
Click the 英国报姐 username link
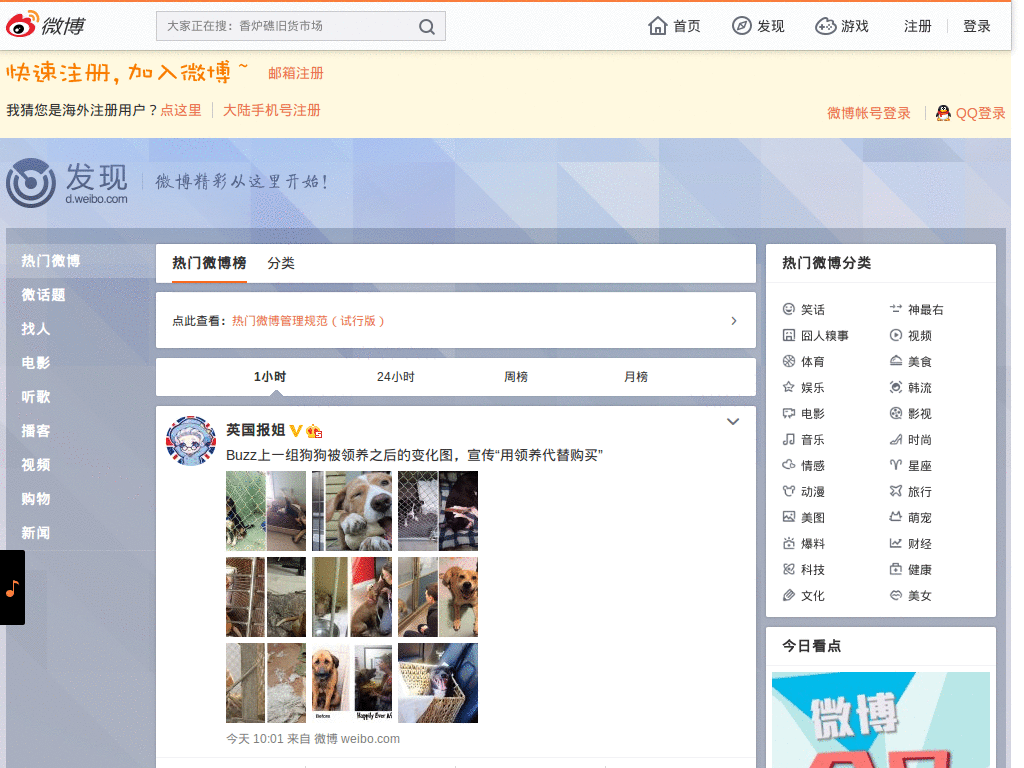click(x=255, y=430)
